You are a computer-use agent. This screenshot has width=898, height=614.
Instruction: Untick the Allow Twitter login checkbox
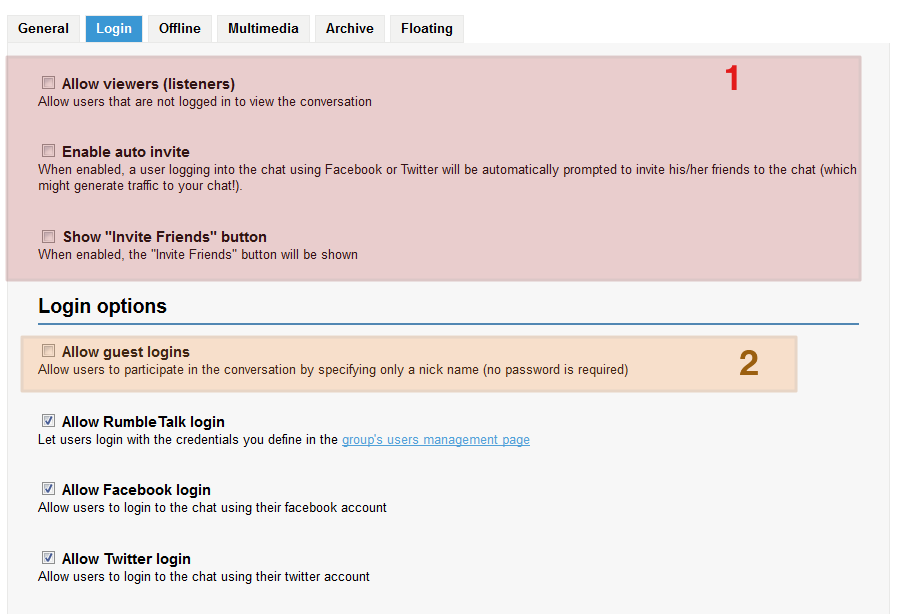pyautogui.click(x=48, y=558)
